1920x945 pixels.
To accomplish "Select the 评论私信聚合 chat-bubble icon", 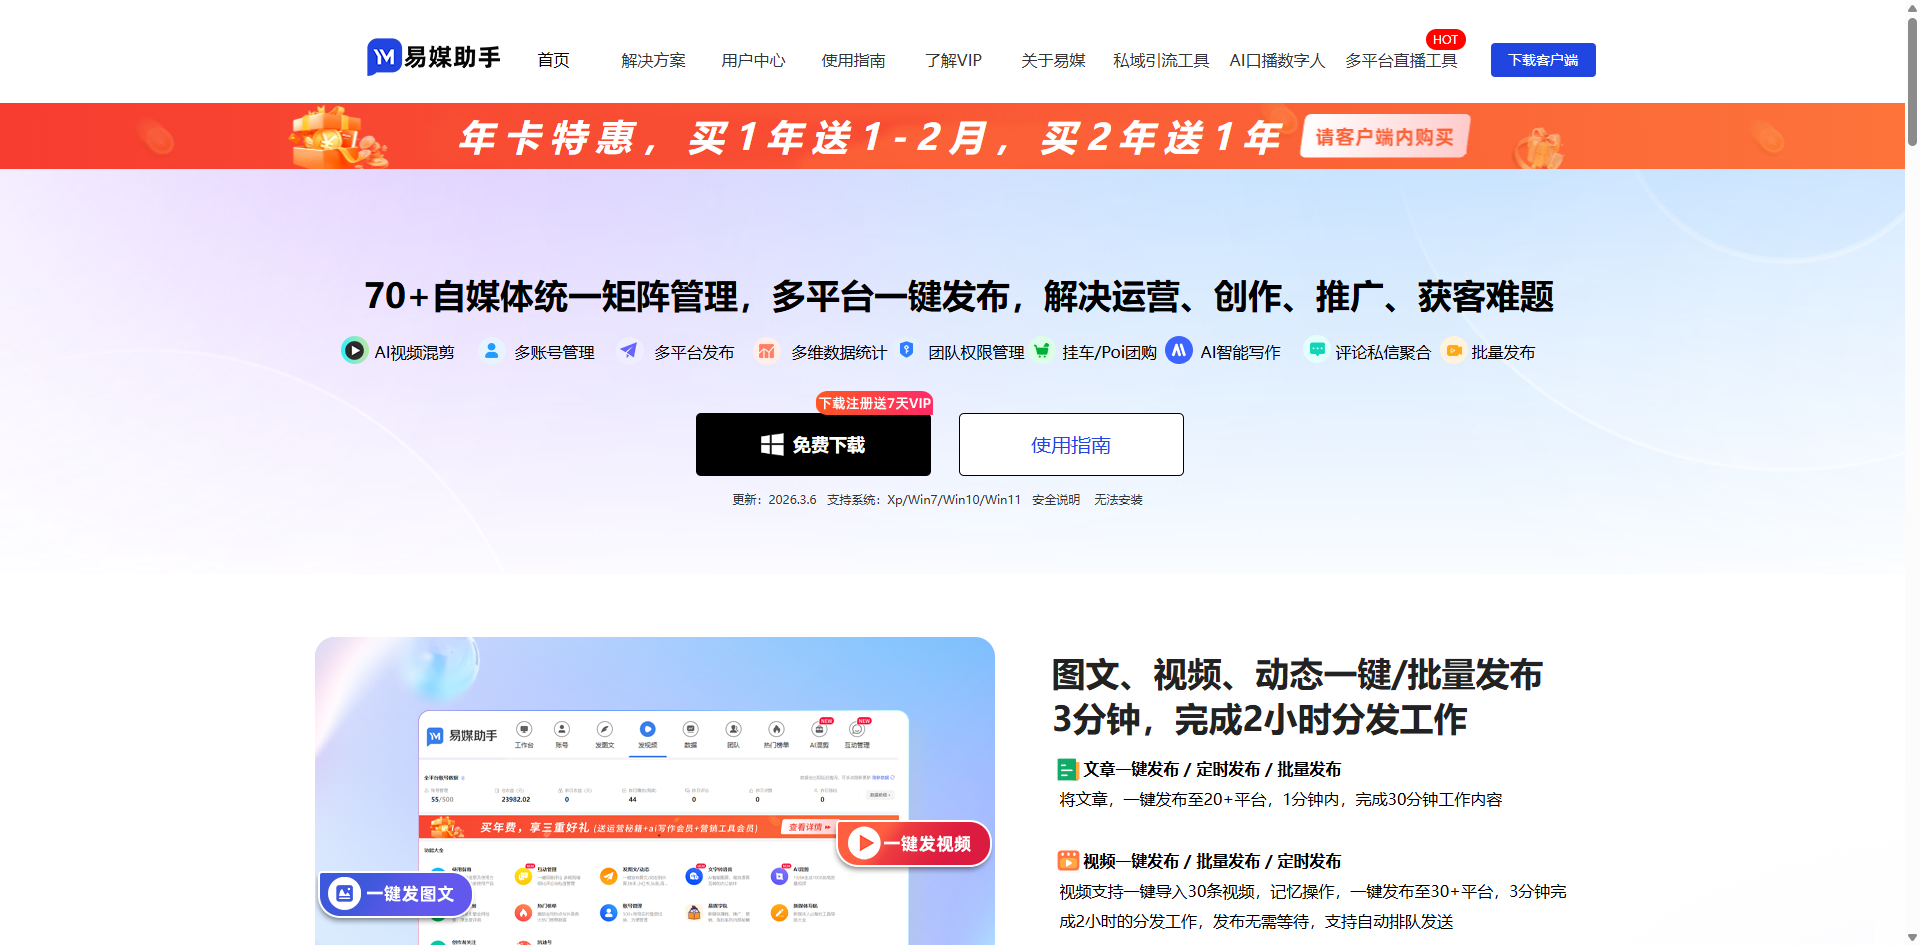I will pyautogui.click(x=1316, y=350).
